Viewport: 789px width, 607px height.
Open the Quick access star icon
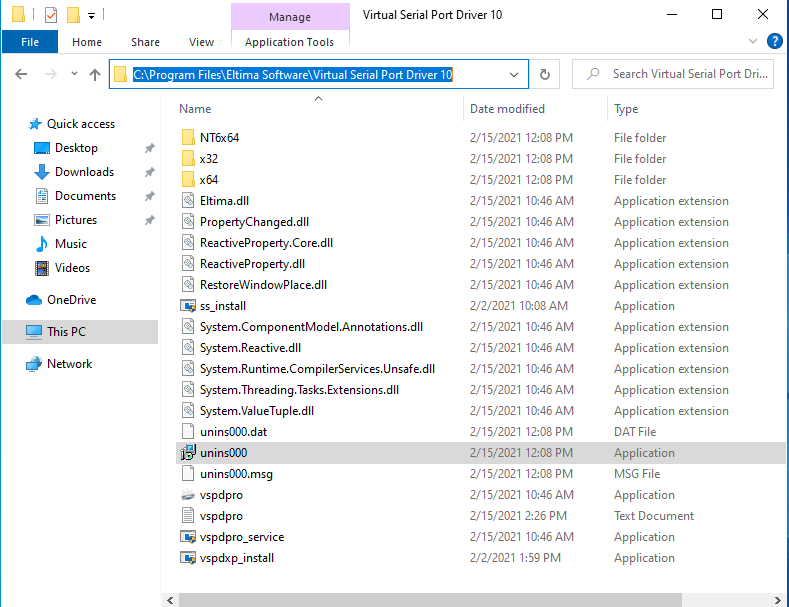point(35,124)
